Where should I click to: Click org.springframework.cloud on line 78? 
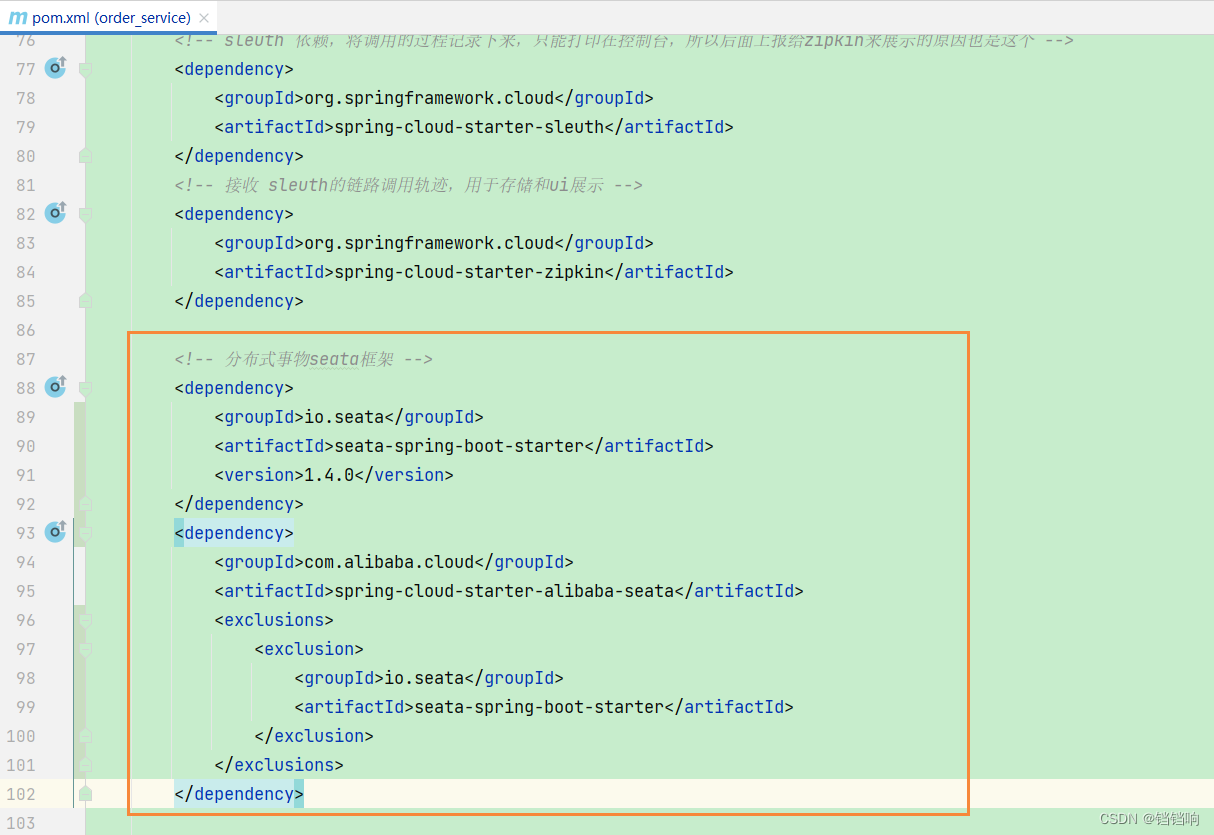coord(429,98)
